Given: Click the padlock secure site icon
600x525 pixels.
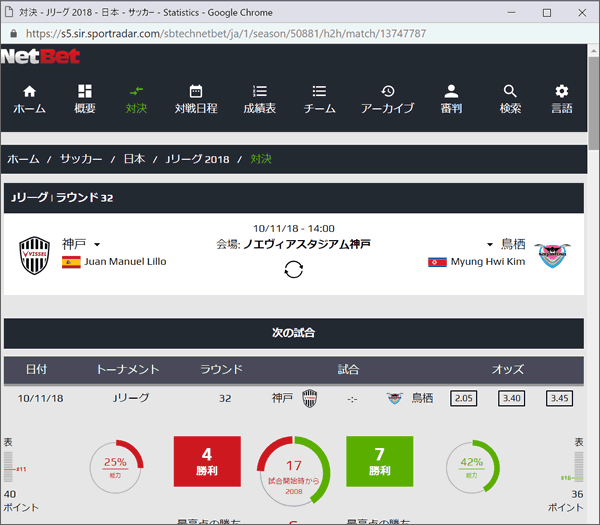Looking at the screenshot, I should pyautogui.click(x=13, y=34).
